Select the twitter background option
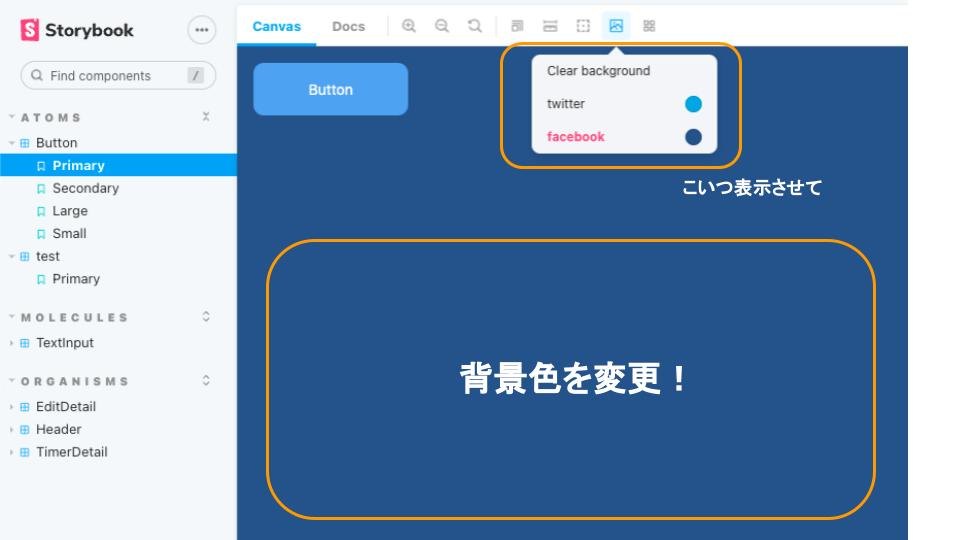Screen dimensions: 960x540 coord(624,104)
